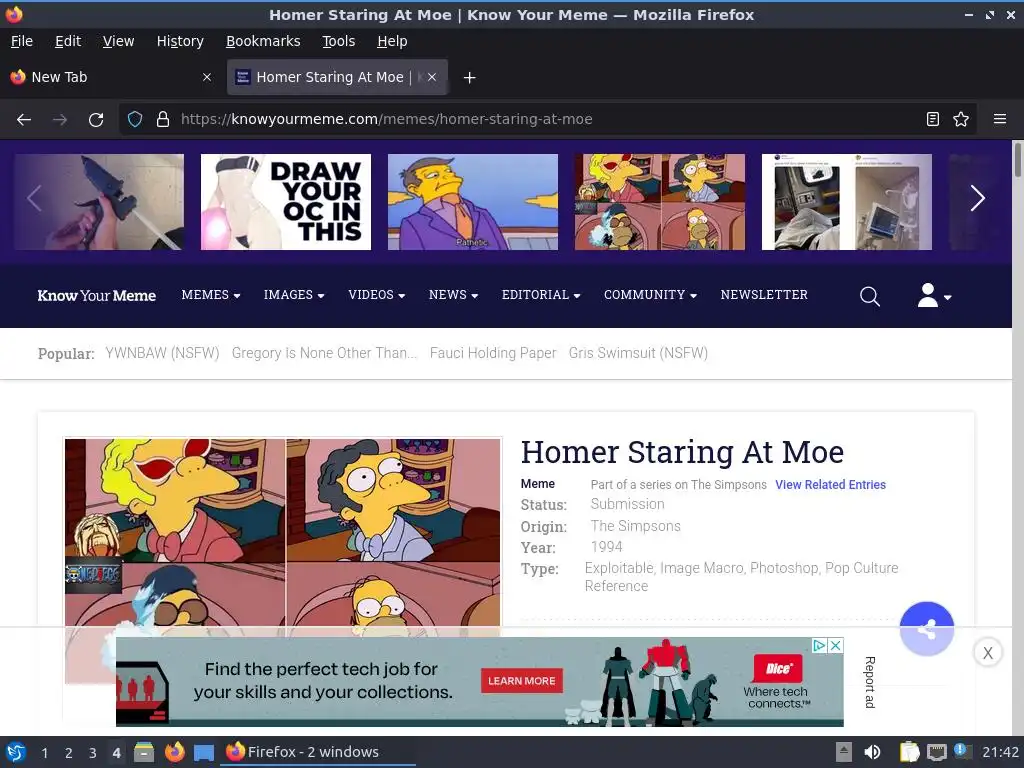Move carousel back with left arrow

coord(35,199)
